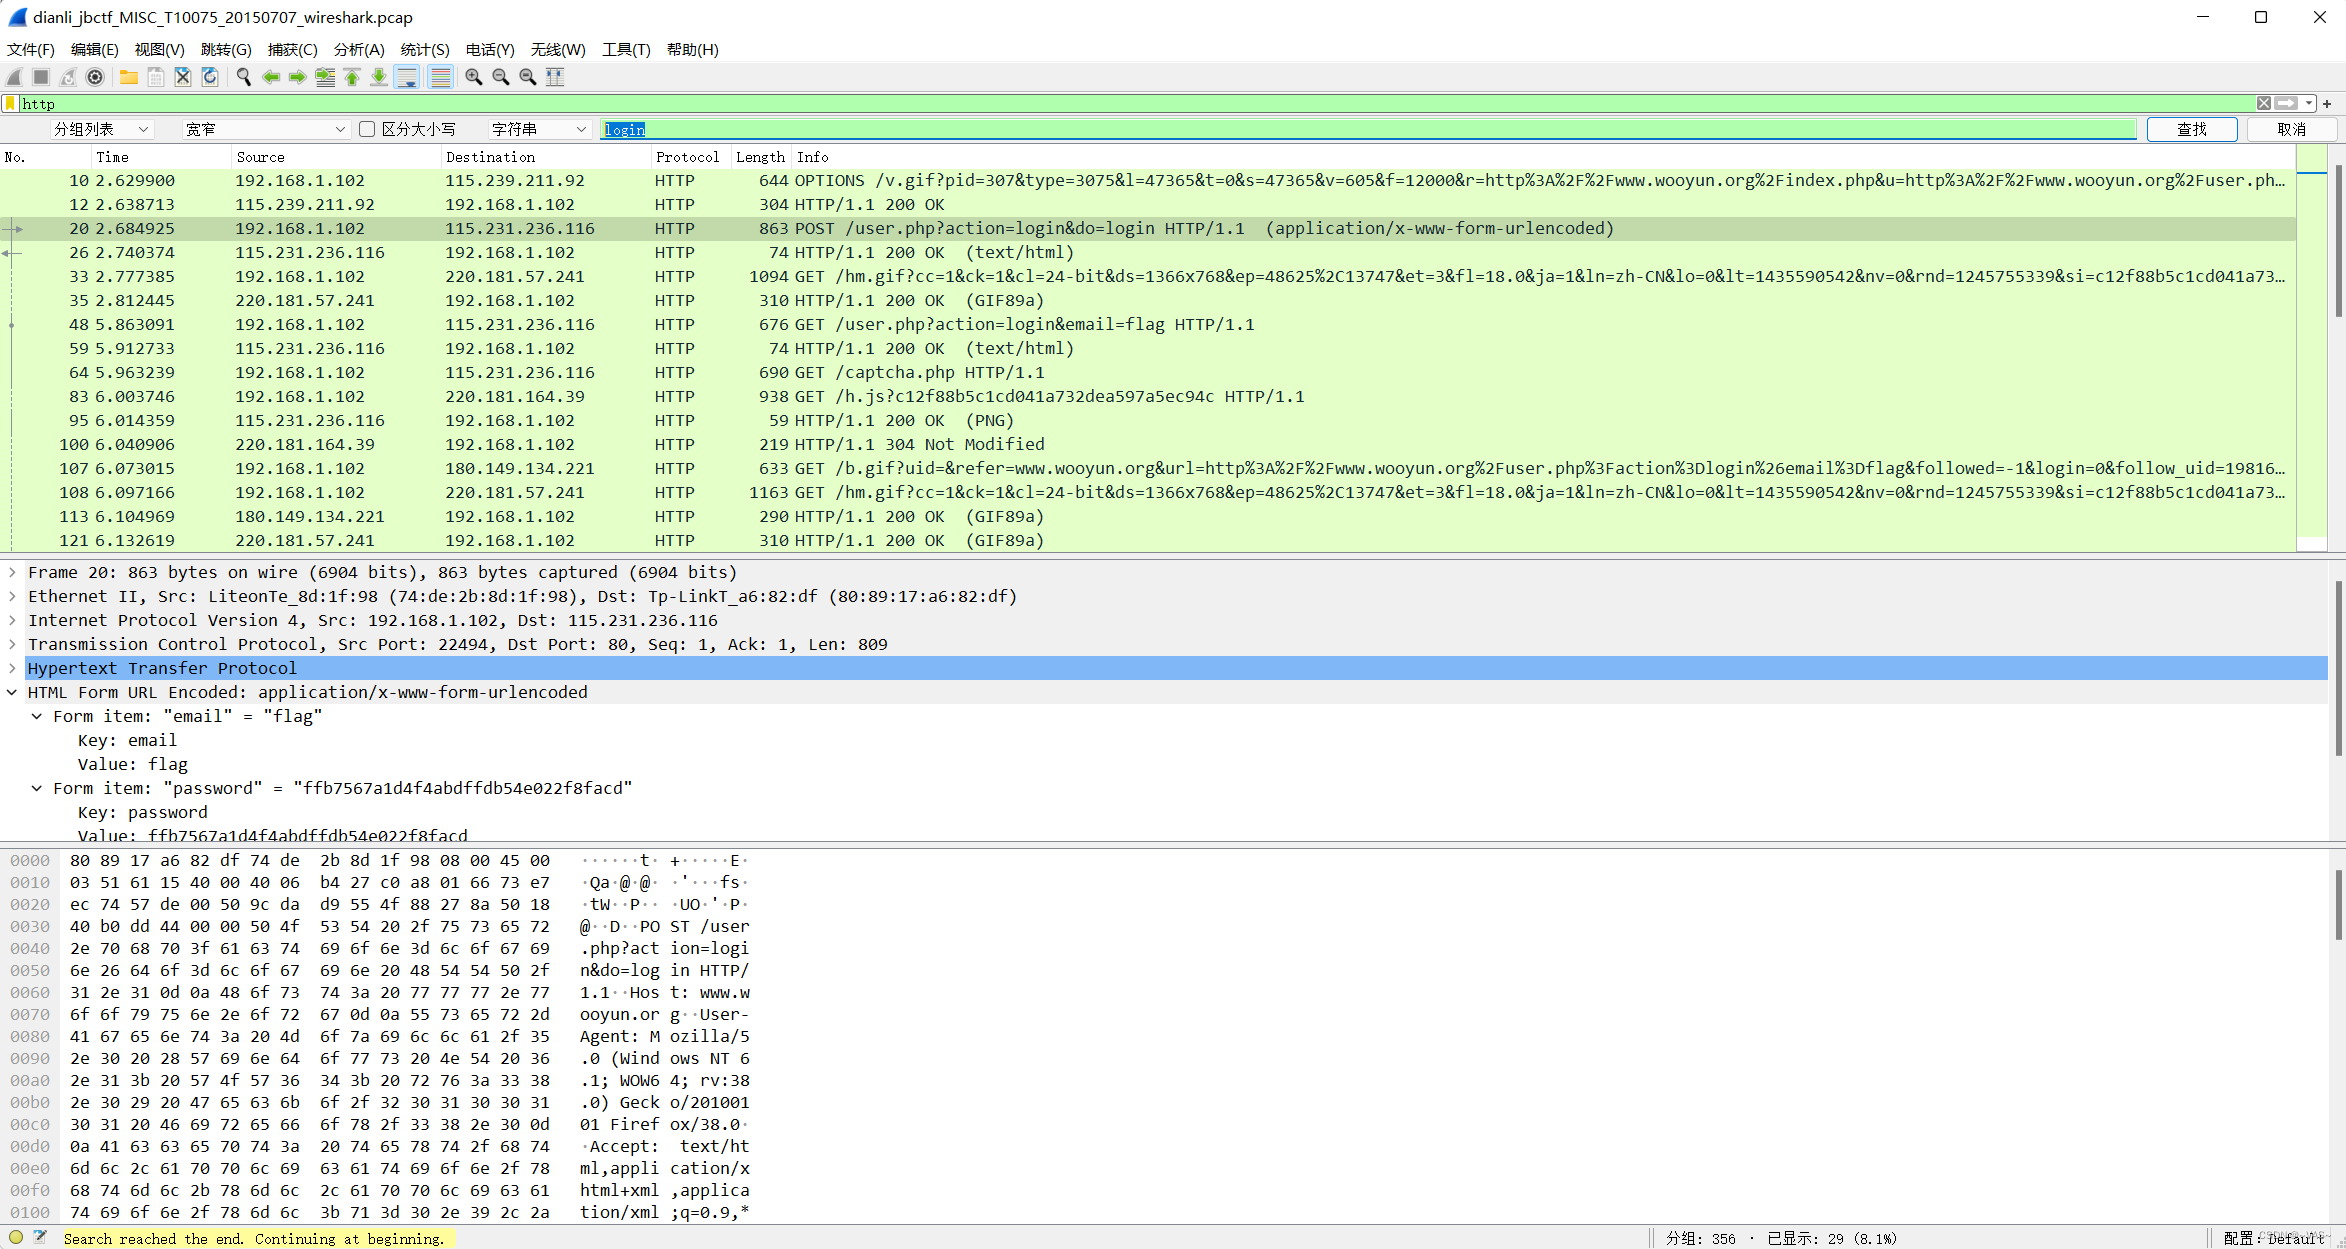The height and width of the screenshot is (1249, 2346).
Task: Open the 编辑(E) menu
Action: coord(94,49)
